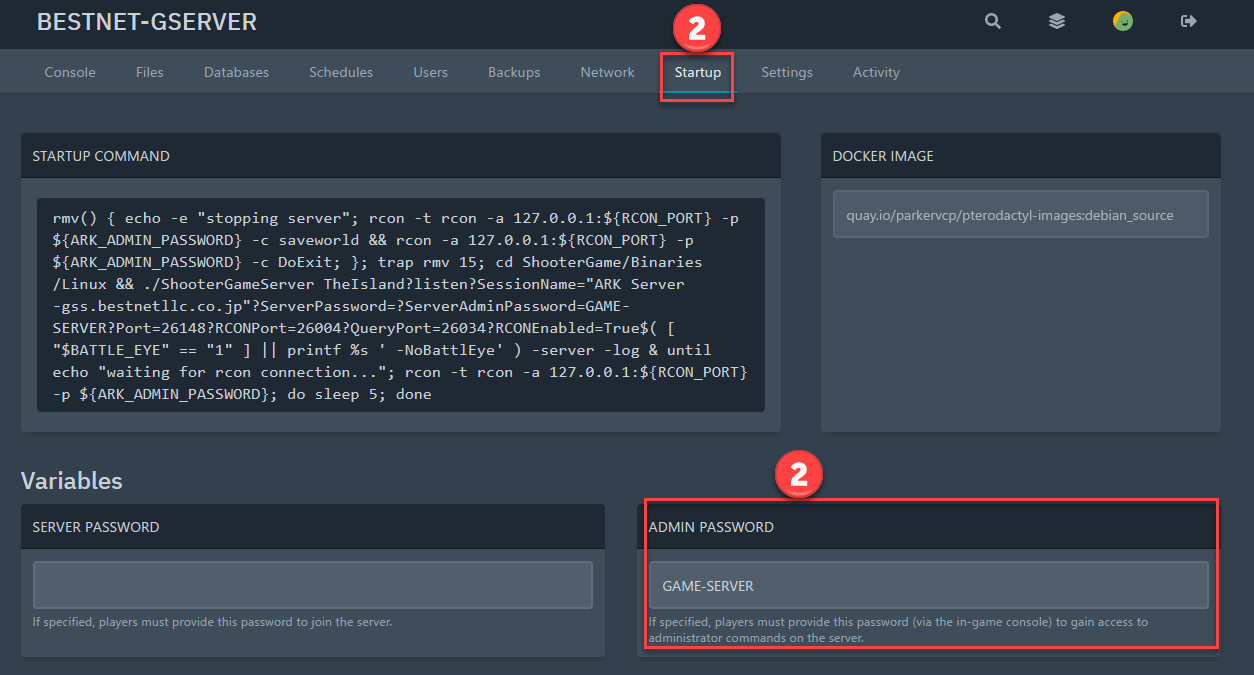
Task: Click the red badge above Admin Password
Action: coord(798,476)
